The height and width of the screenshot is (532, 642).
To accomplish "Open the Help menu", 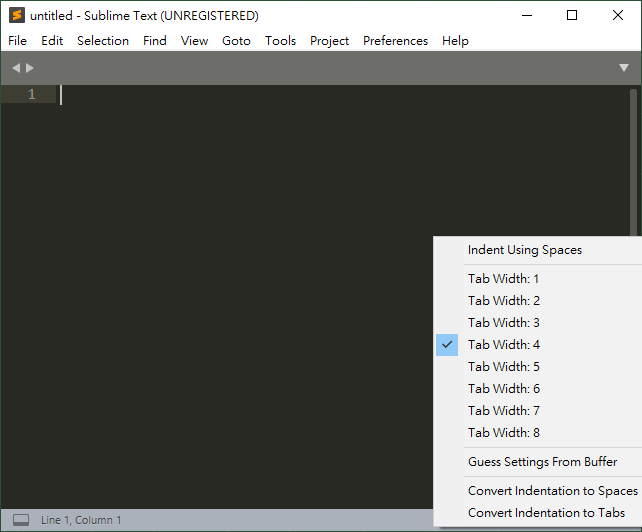I will (455, 41).
